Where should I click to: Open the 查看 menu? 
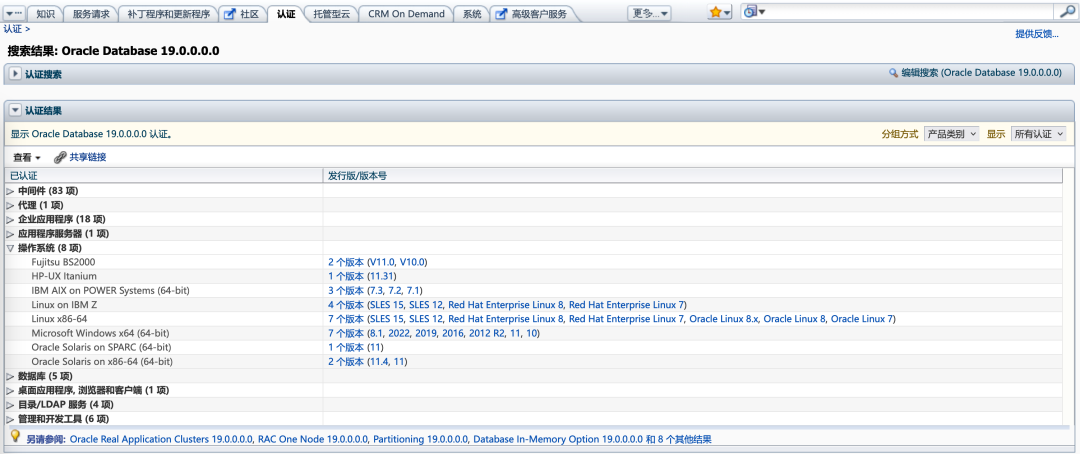pyautogui.click(x=27, y=158)
